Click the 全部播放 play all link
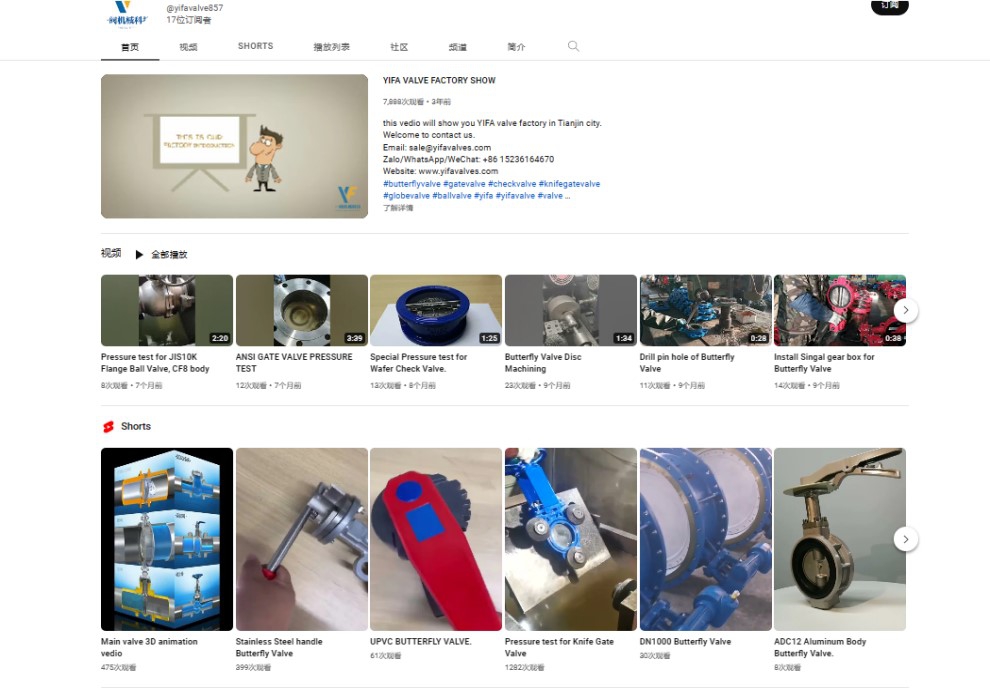The image size is (990, 698). point(169,254)
